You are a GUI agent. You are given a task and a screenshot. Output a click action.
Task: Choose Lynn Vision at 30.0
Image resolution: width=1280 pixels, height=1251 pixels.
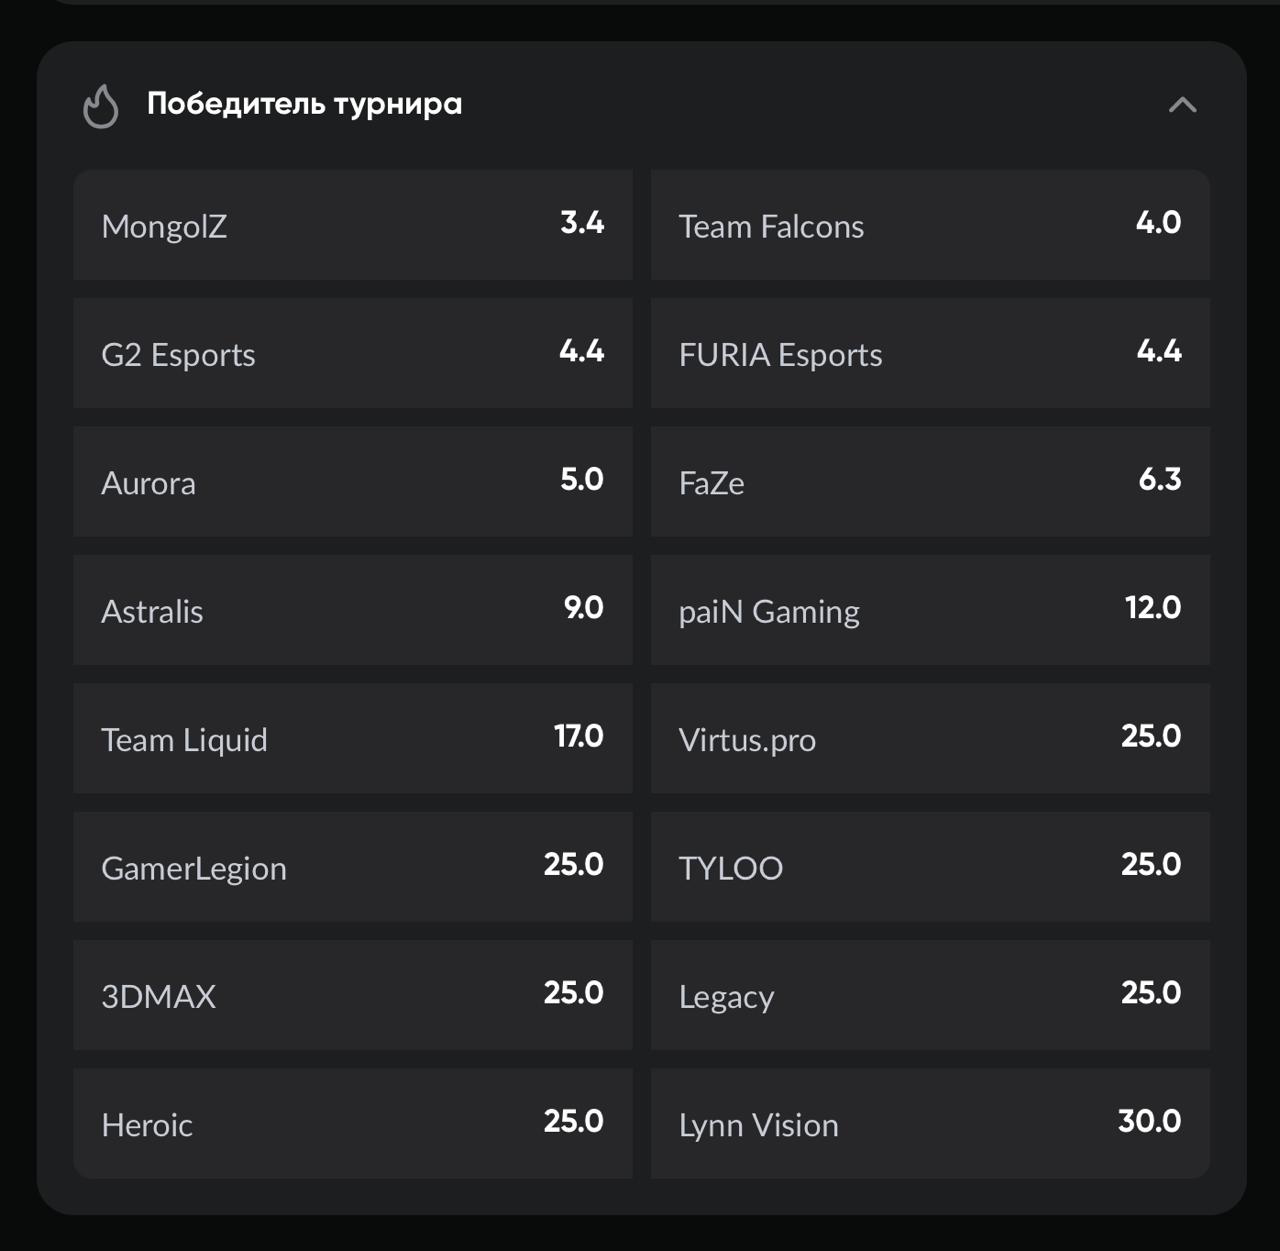pyautogui.click(x=930, y=1123)
